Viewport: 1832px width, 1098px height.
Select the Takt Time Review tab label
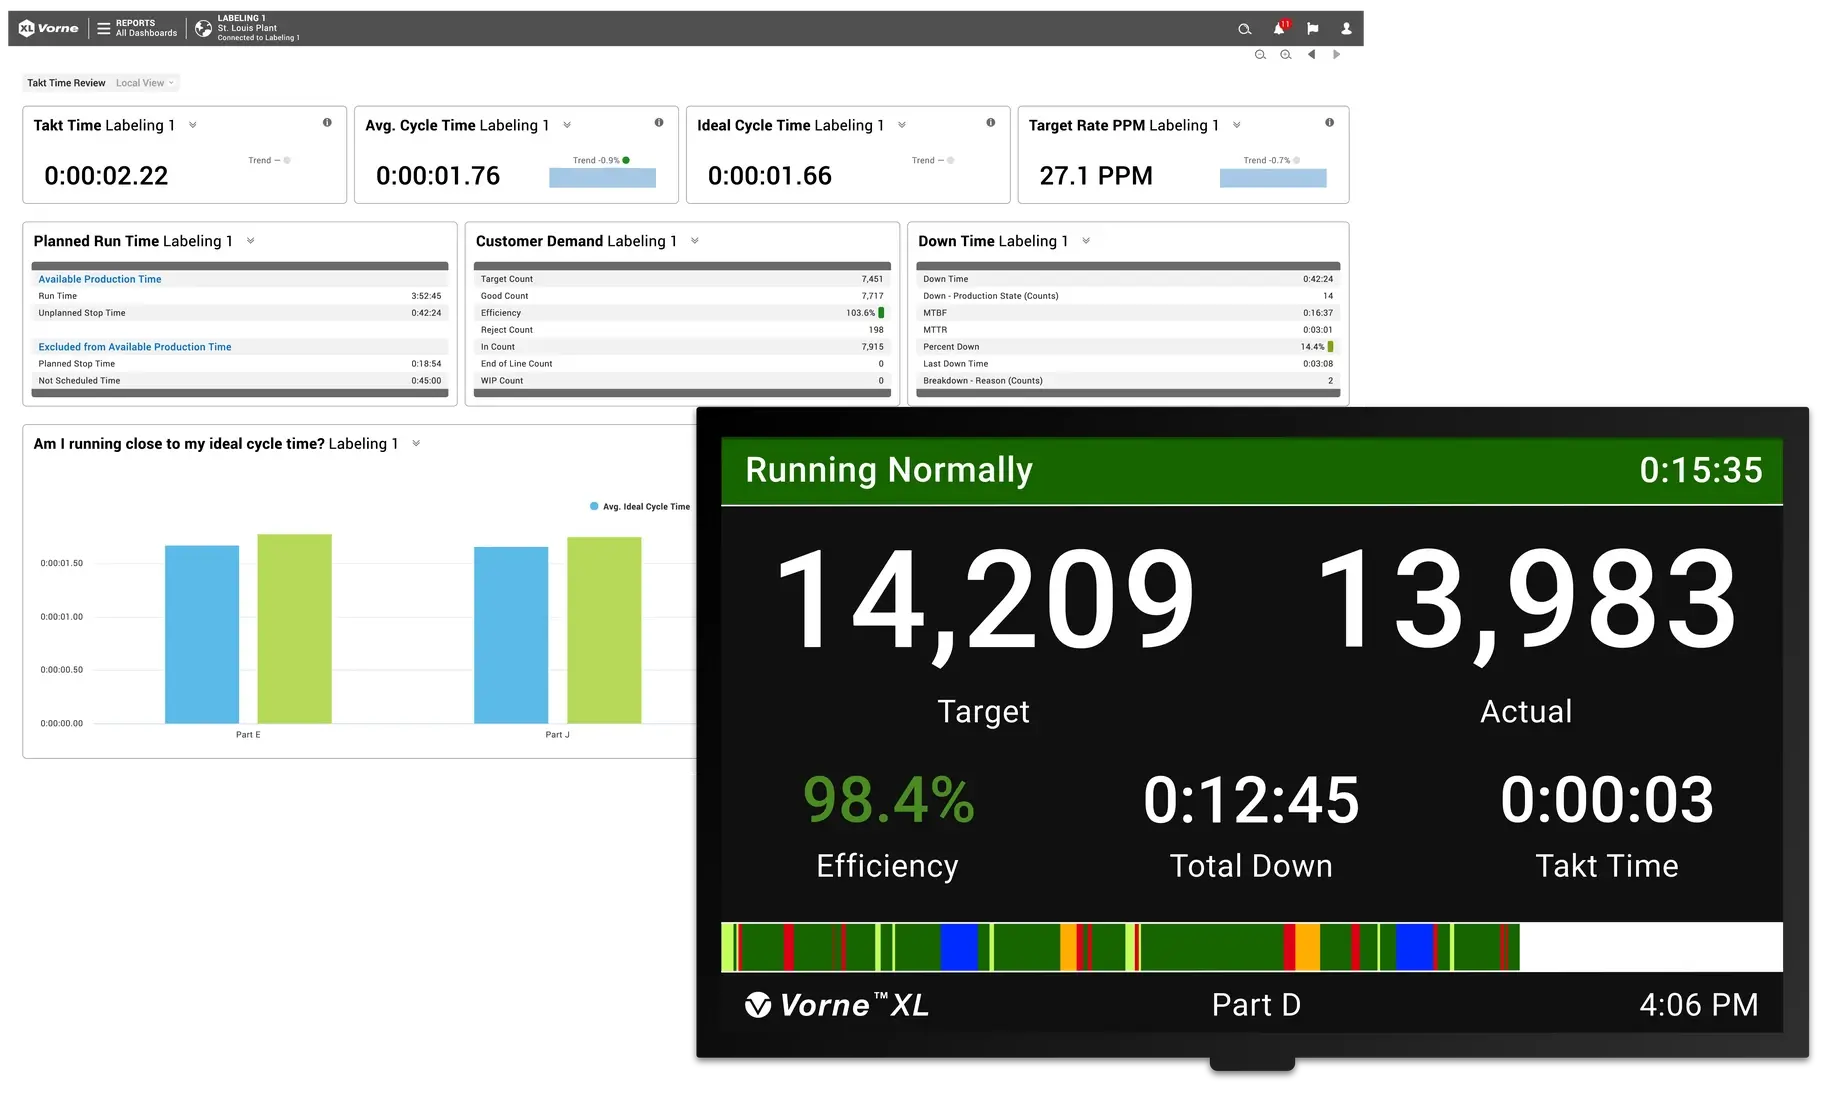point(66,83)
